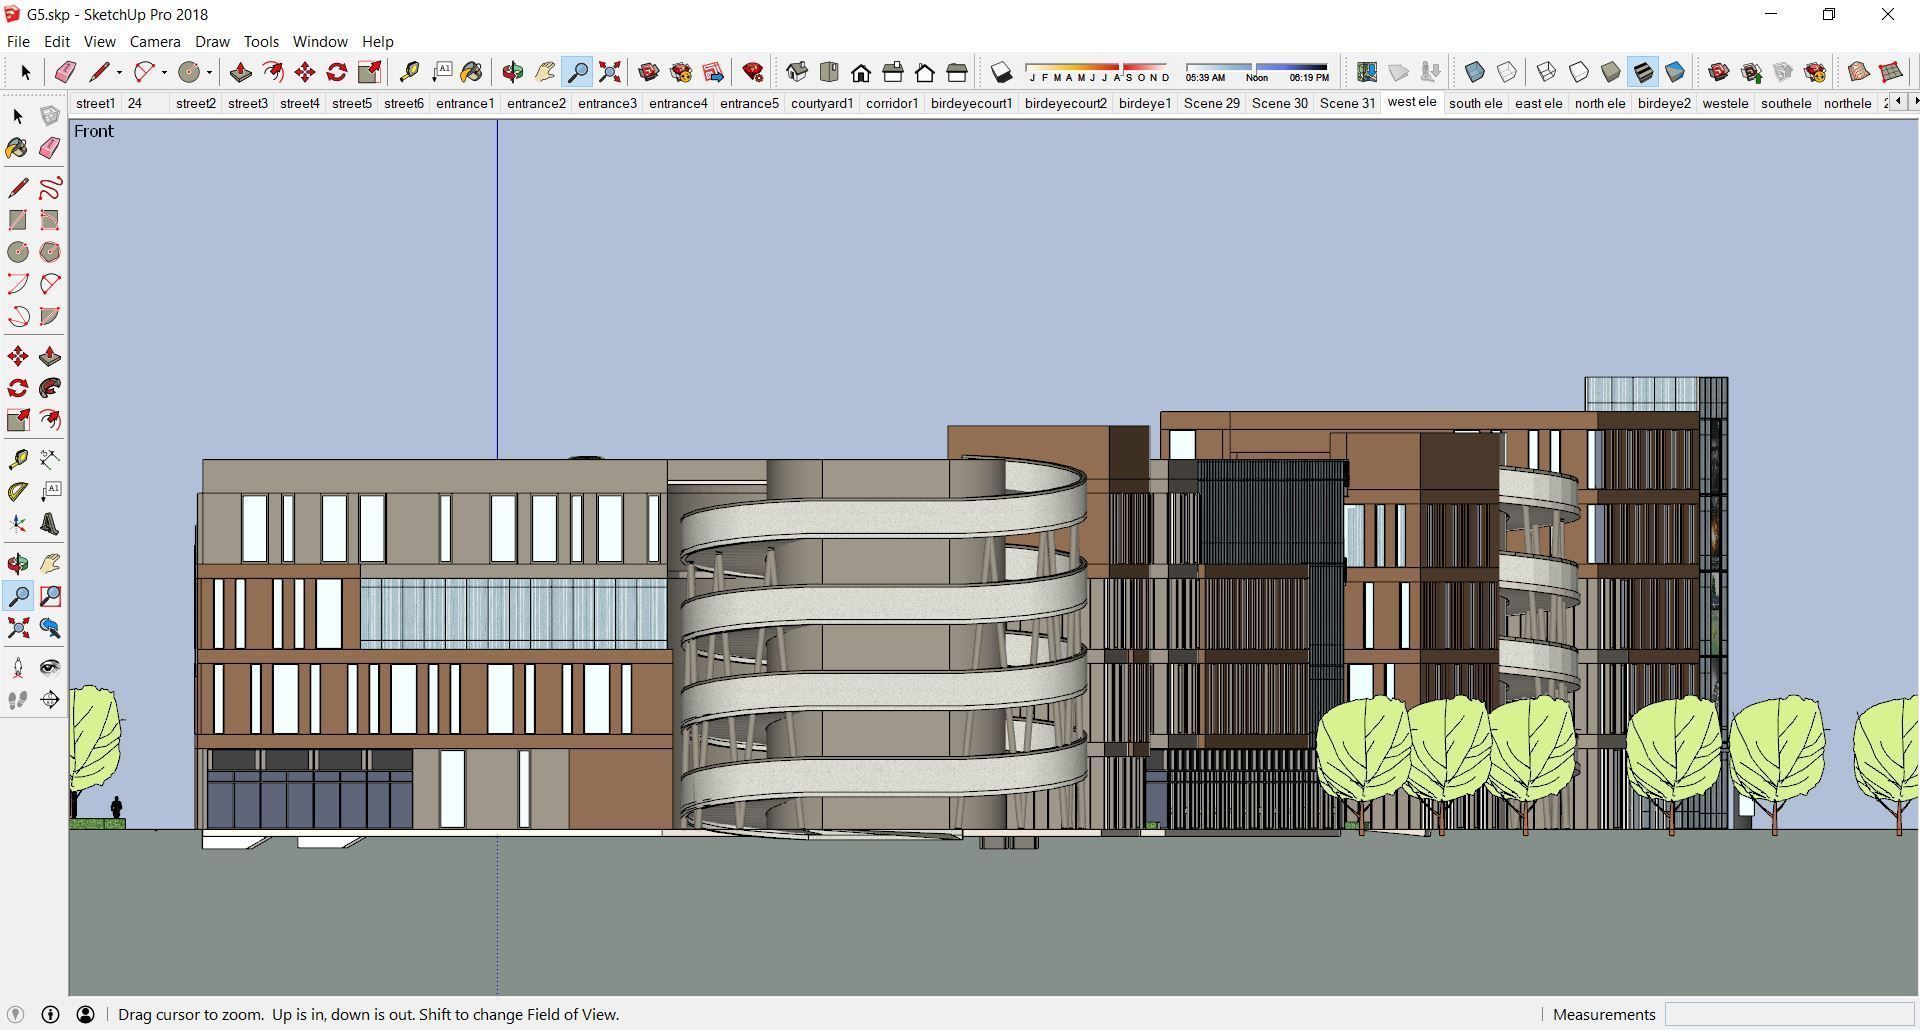Screen dimensions: 1920x1030
Task: Click the Measurements input box
Action: pos(1789,1014)
